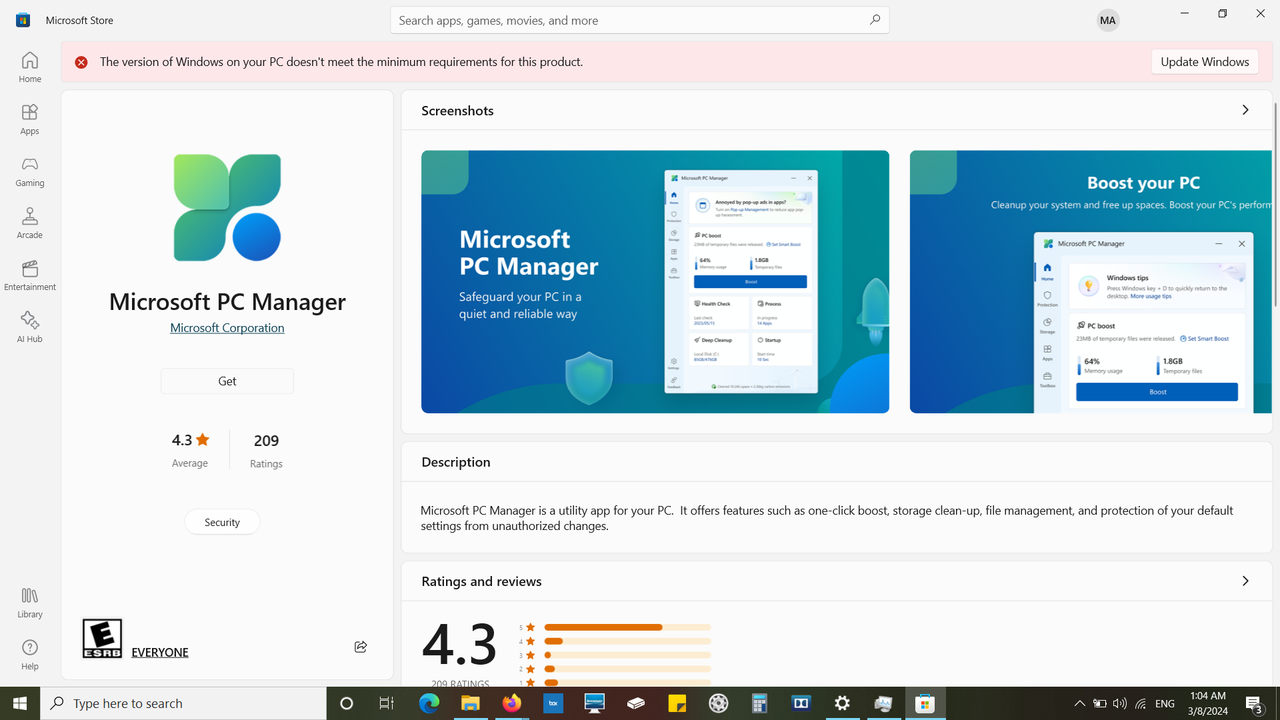Image resolution: width=1280 pixels, height=720 pixels.
Task: Click the Description heading
Action: click(x=456, y=462)
